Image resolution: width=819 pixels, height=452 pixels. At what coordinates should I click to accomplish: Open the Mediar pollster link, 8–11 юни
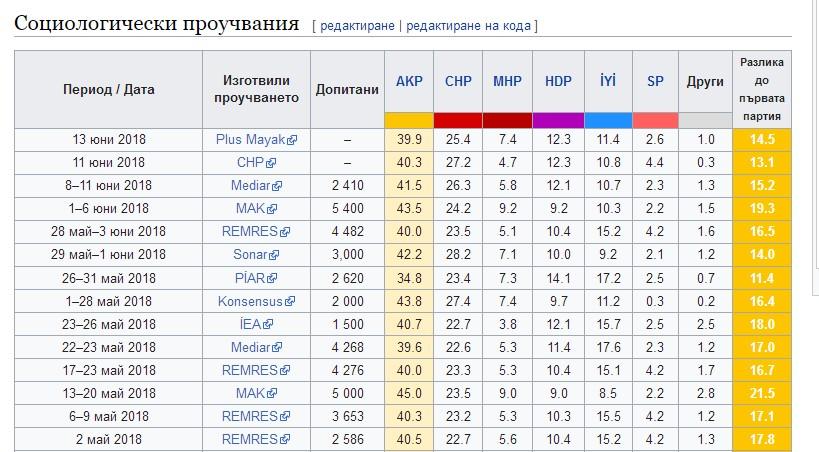pos(250,186)
